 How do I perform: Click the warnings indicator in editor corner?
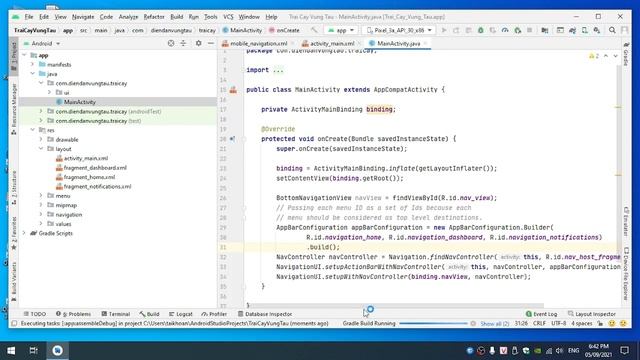[x=594, y=56]
